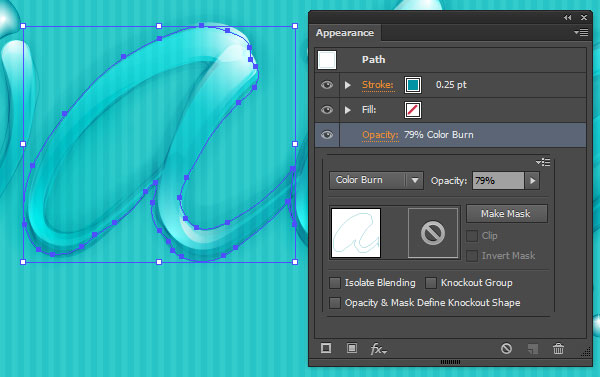Open the Color Burn blending mode dropdown
Screen dimensions: 600x377
click(376, 180)
